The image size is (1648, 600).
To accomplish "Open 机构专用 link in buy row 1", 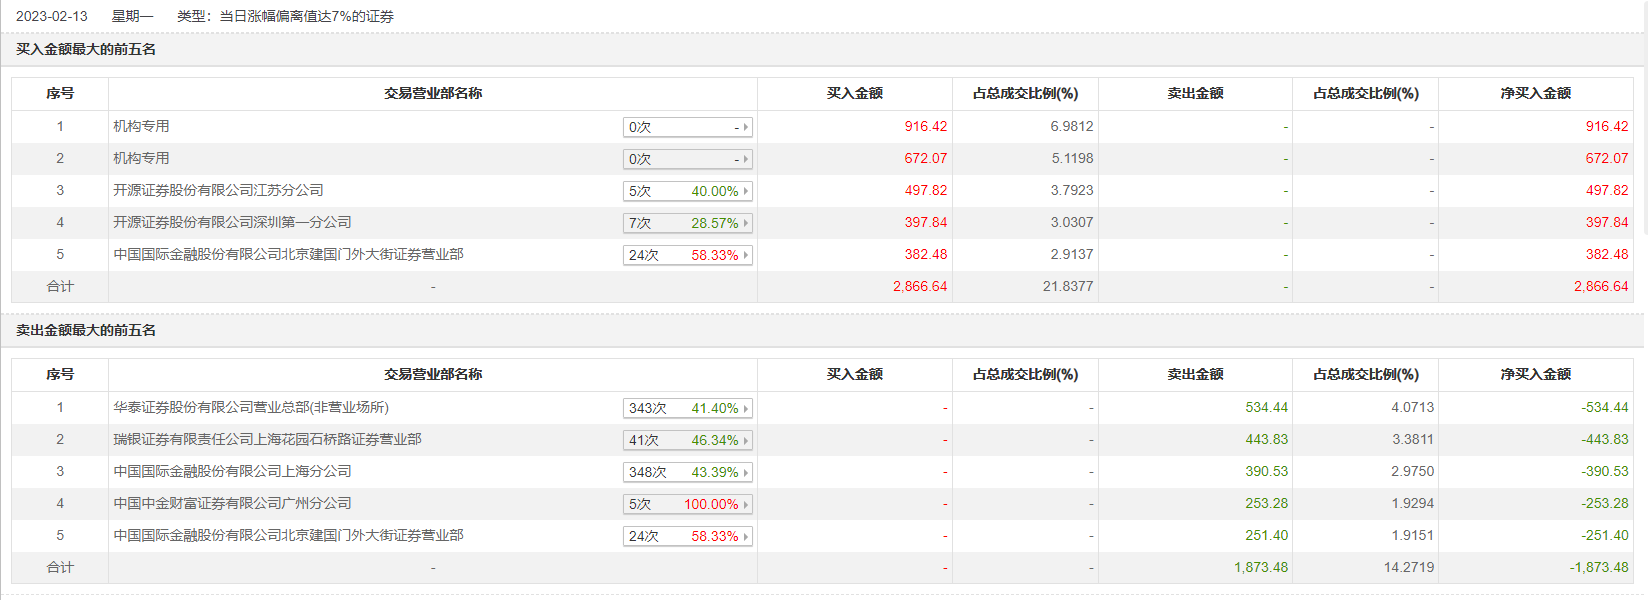I will click(141, 126).
